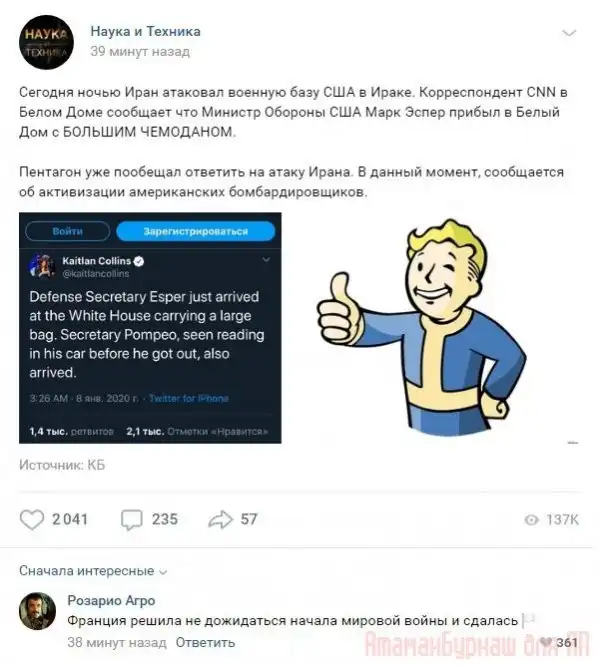The width and height of the screenshot is (600, 665).
Task: Share the post with the arrow icon
Action: pos(220,520)
